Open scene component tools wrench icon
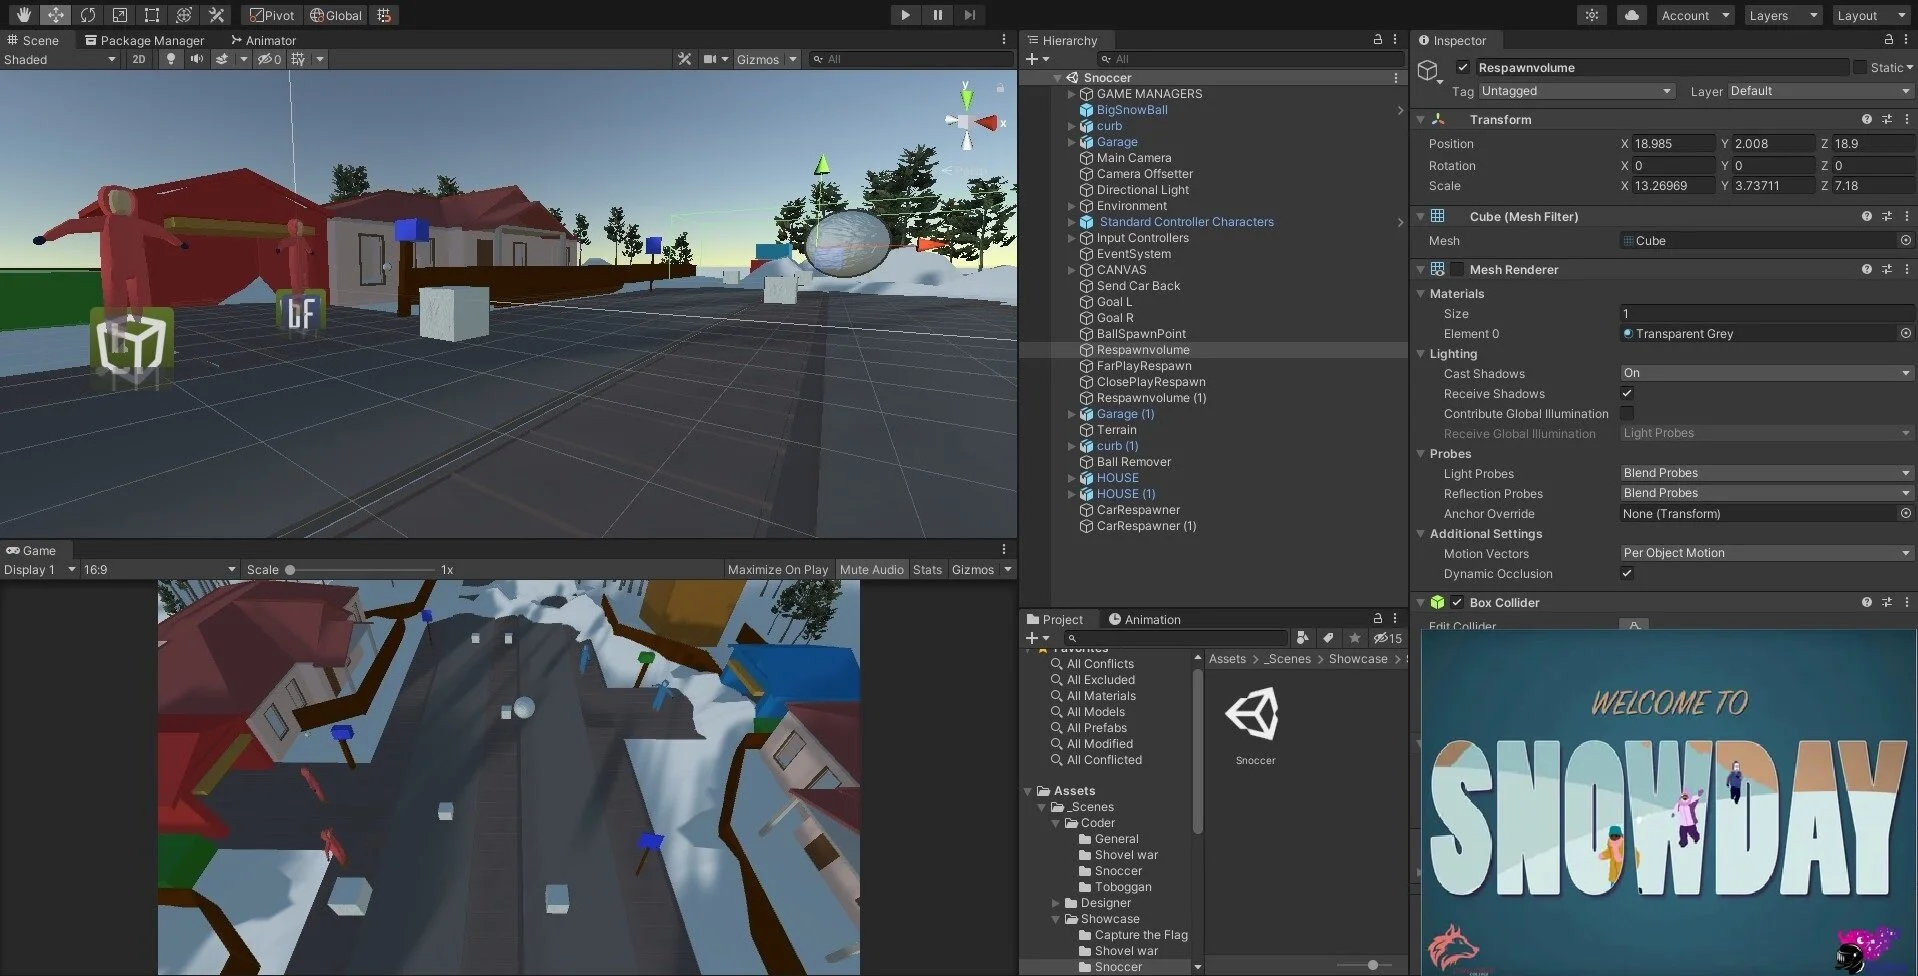The height and width of the screenshot is (976, 1918). [x=684, y=59]
